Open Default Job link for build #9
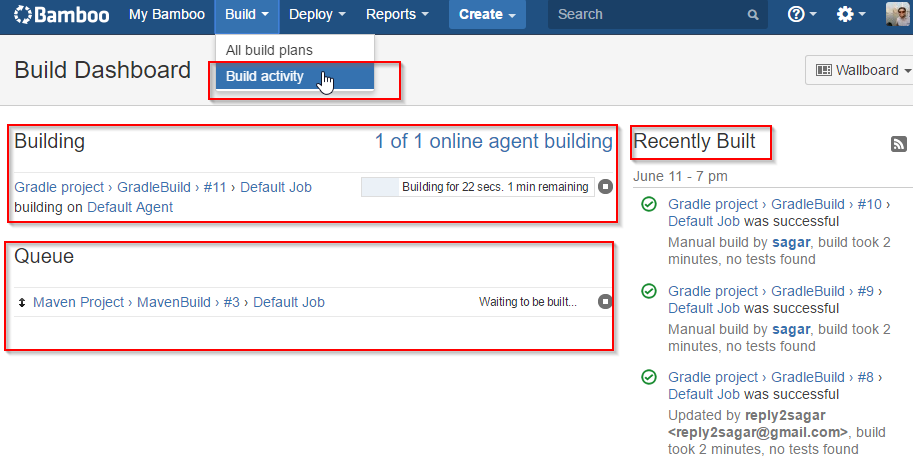 pos(703,308)
